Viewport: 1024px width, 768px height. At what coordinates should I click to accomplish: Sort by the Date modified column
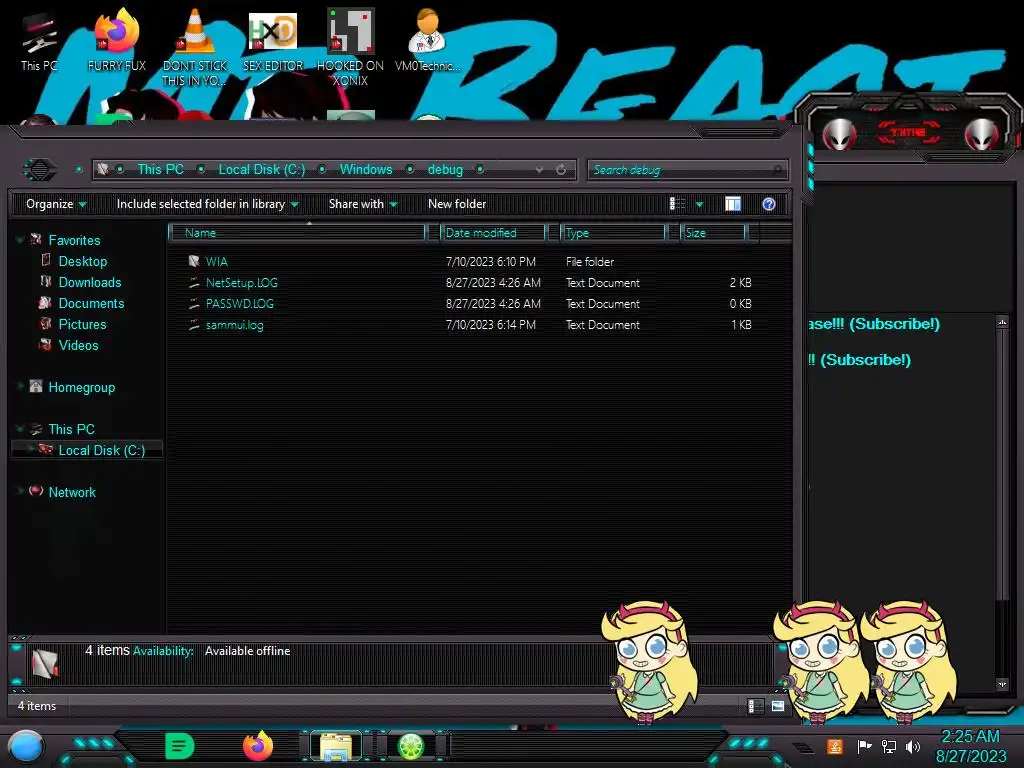click(x=494, y=233)
